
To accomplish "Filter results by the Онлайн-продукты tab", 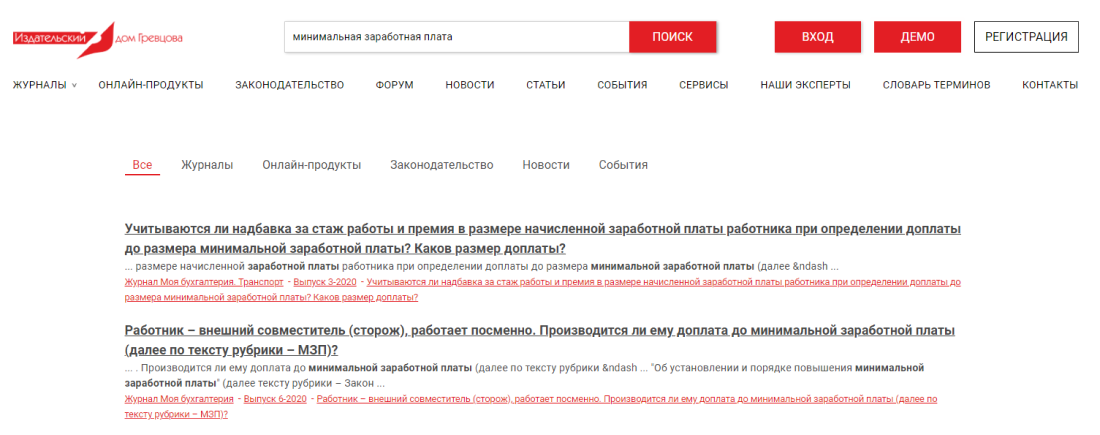I will click(312, 165).
